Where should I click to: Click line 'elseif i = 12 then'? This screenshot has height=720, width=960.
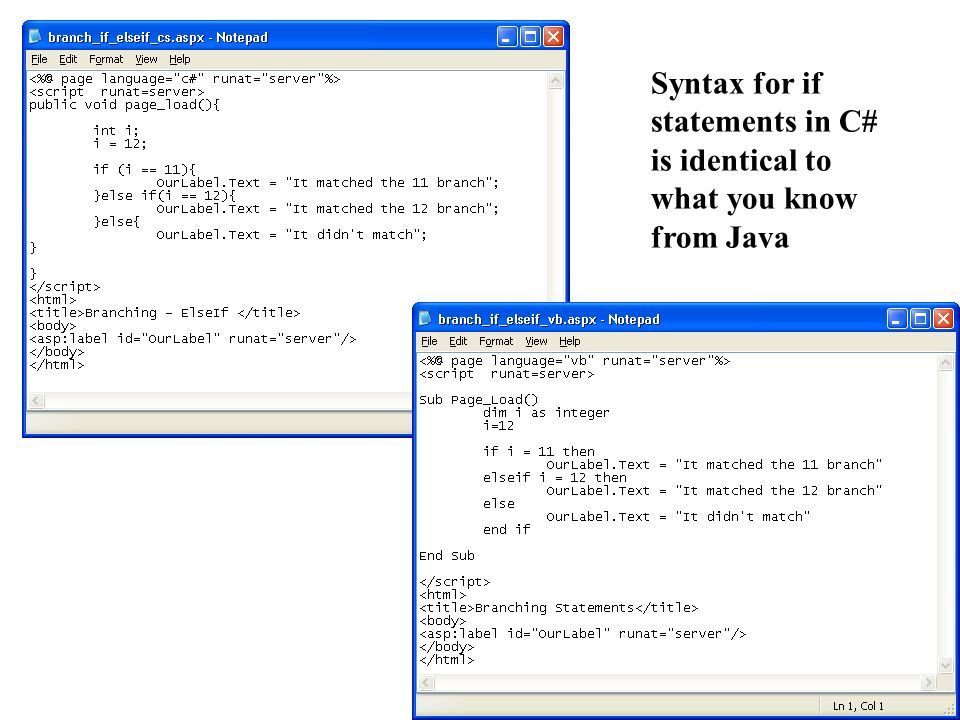[555, 478]
